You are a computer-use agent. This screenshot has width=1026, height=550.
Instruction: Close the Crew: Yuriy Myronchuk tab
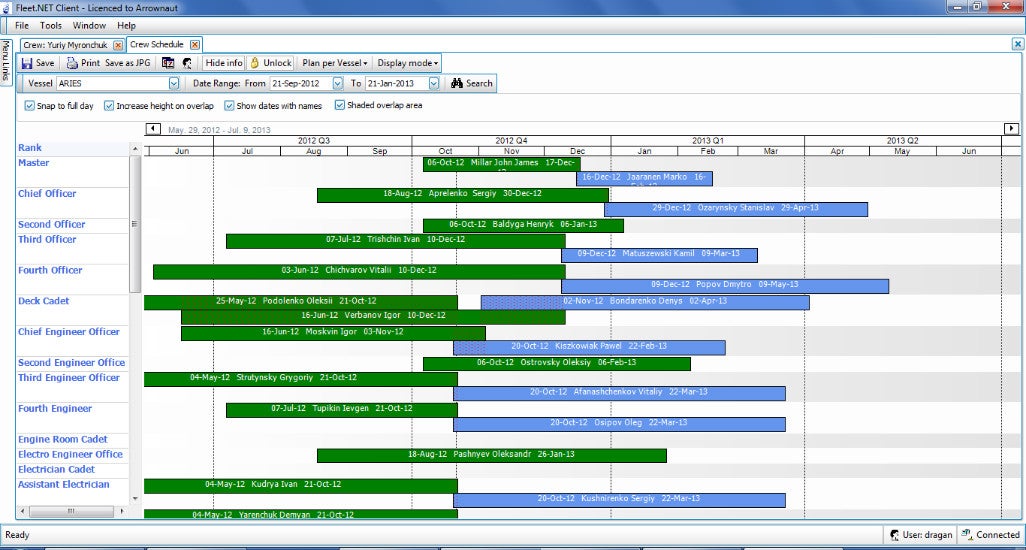[118, 45]
